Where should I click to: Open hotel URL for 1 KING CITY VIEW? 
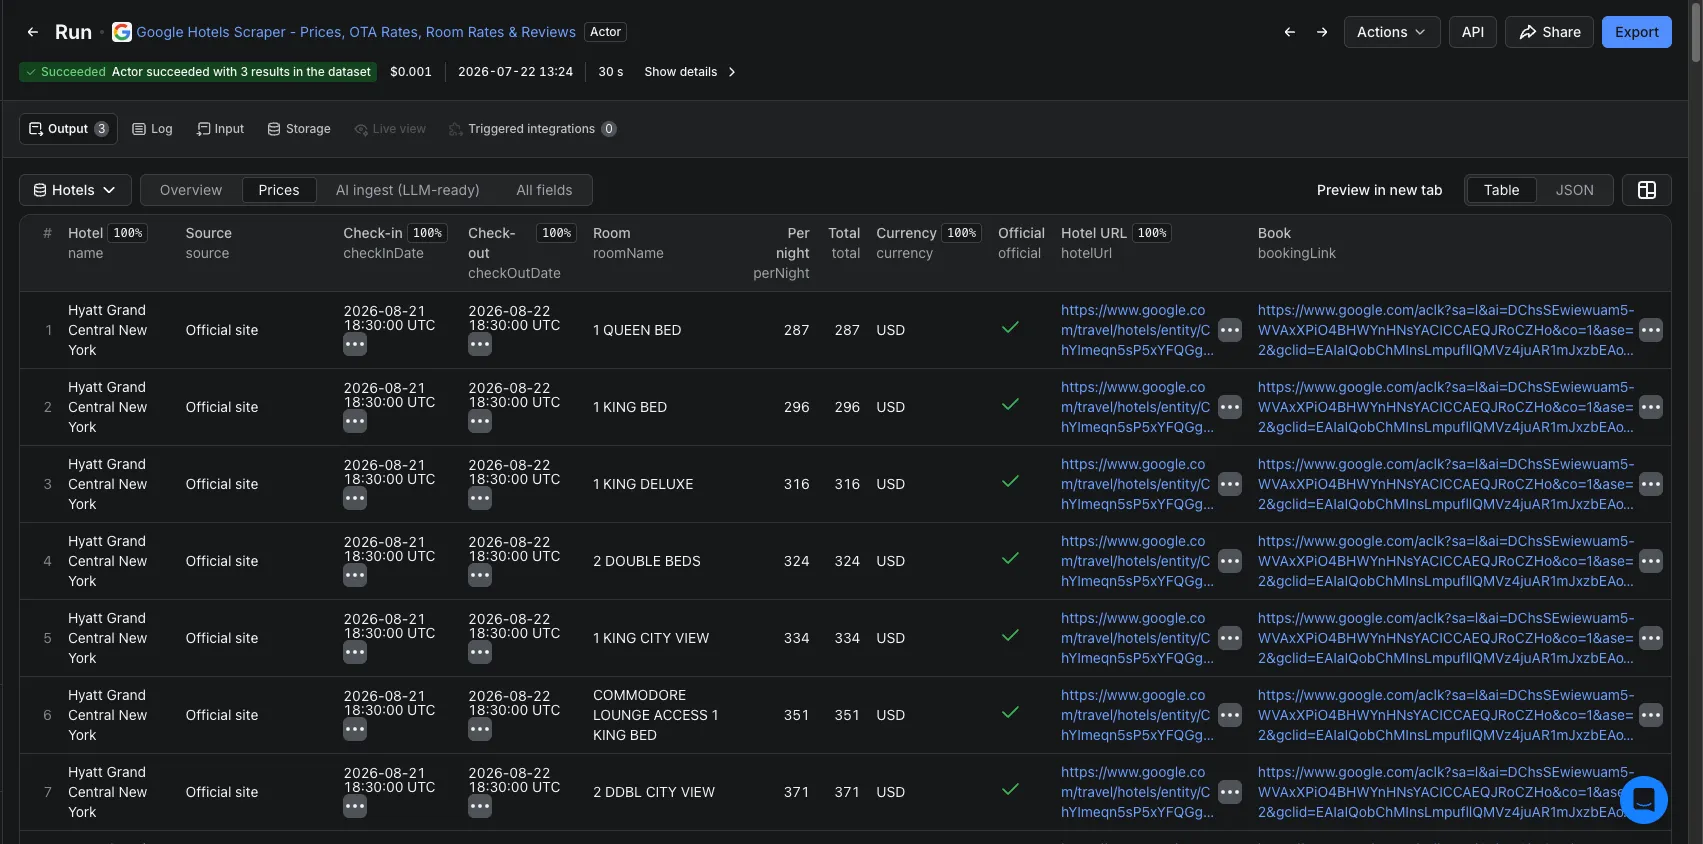pos(1137,638)
